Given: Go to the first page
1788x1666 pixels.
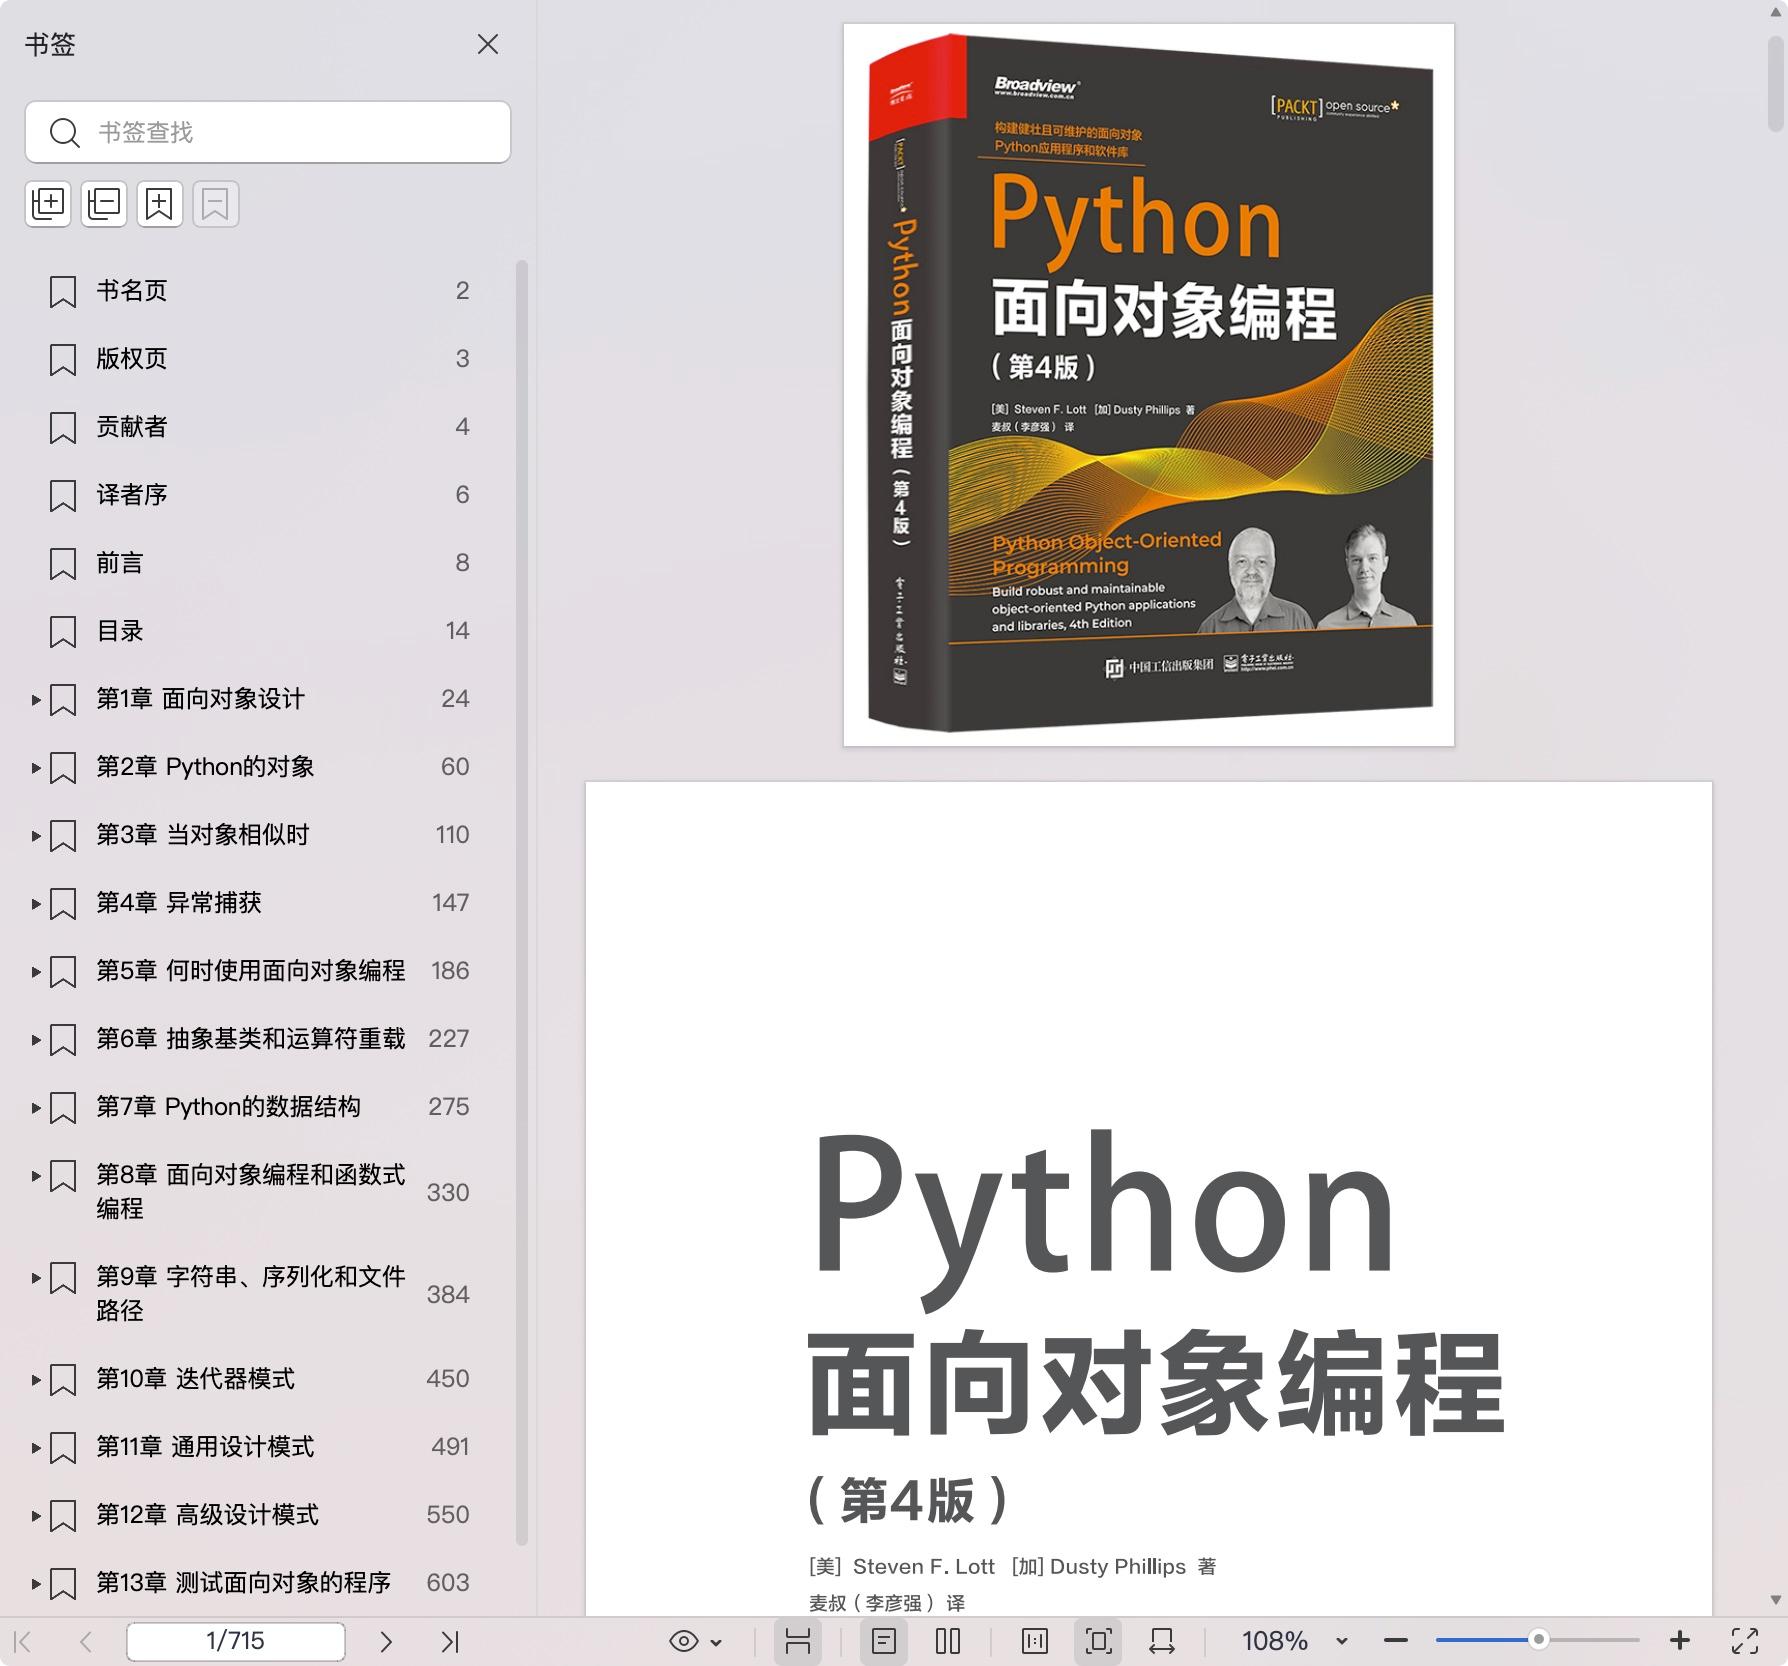Looking at the screenshot, I should click(24, 1641).
